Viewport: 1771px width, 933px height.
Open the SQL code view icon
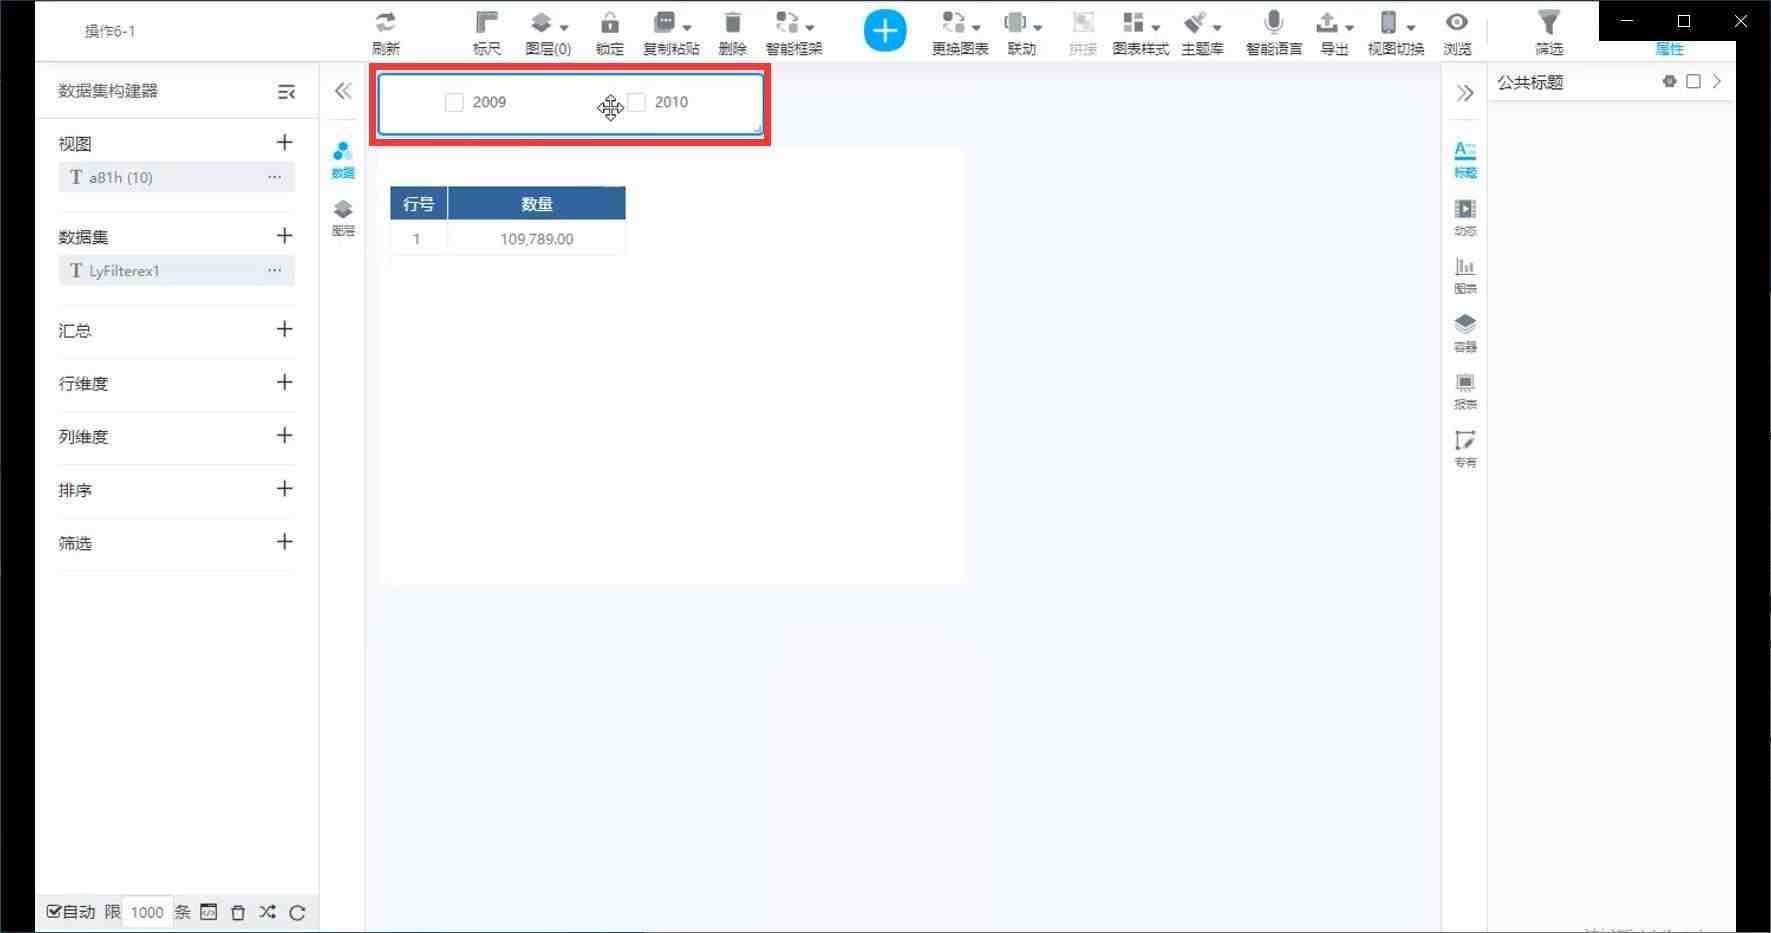tap(208, 912)
